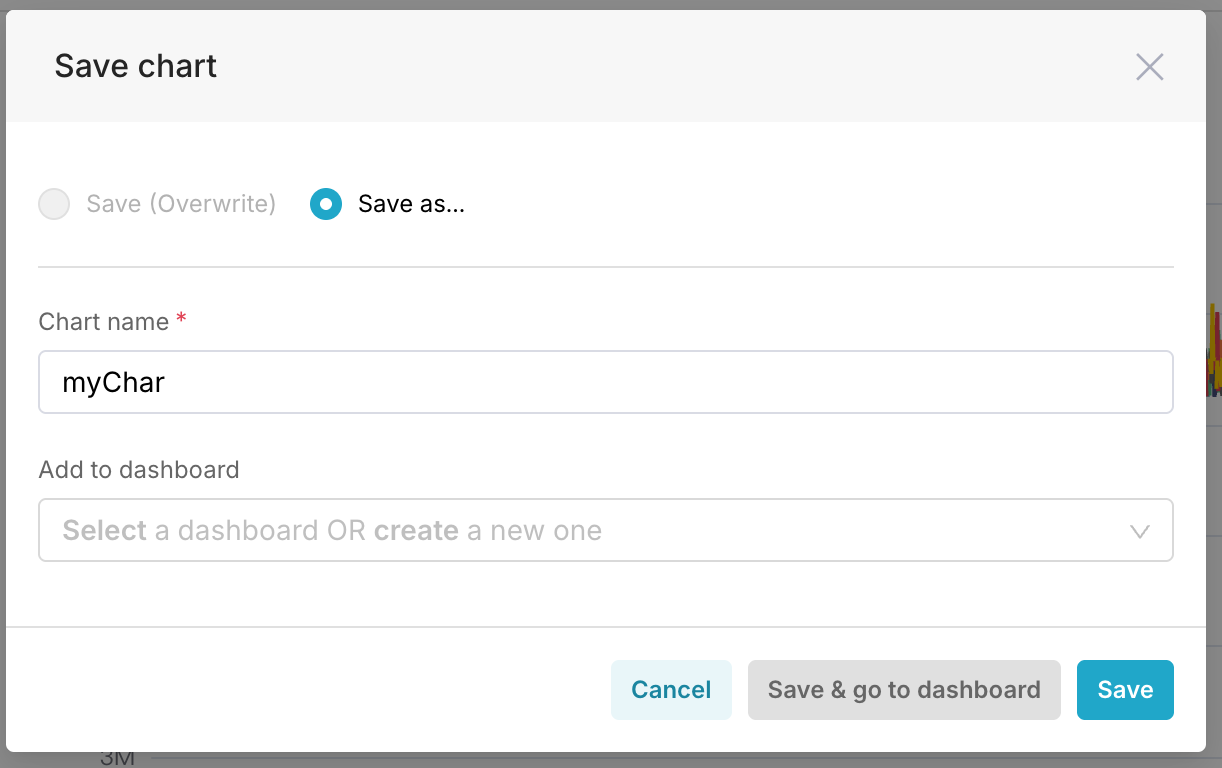
Task: Expand the dashboard selector chevron arrow
Action: [1139, 531]
